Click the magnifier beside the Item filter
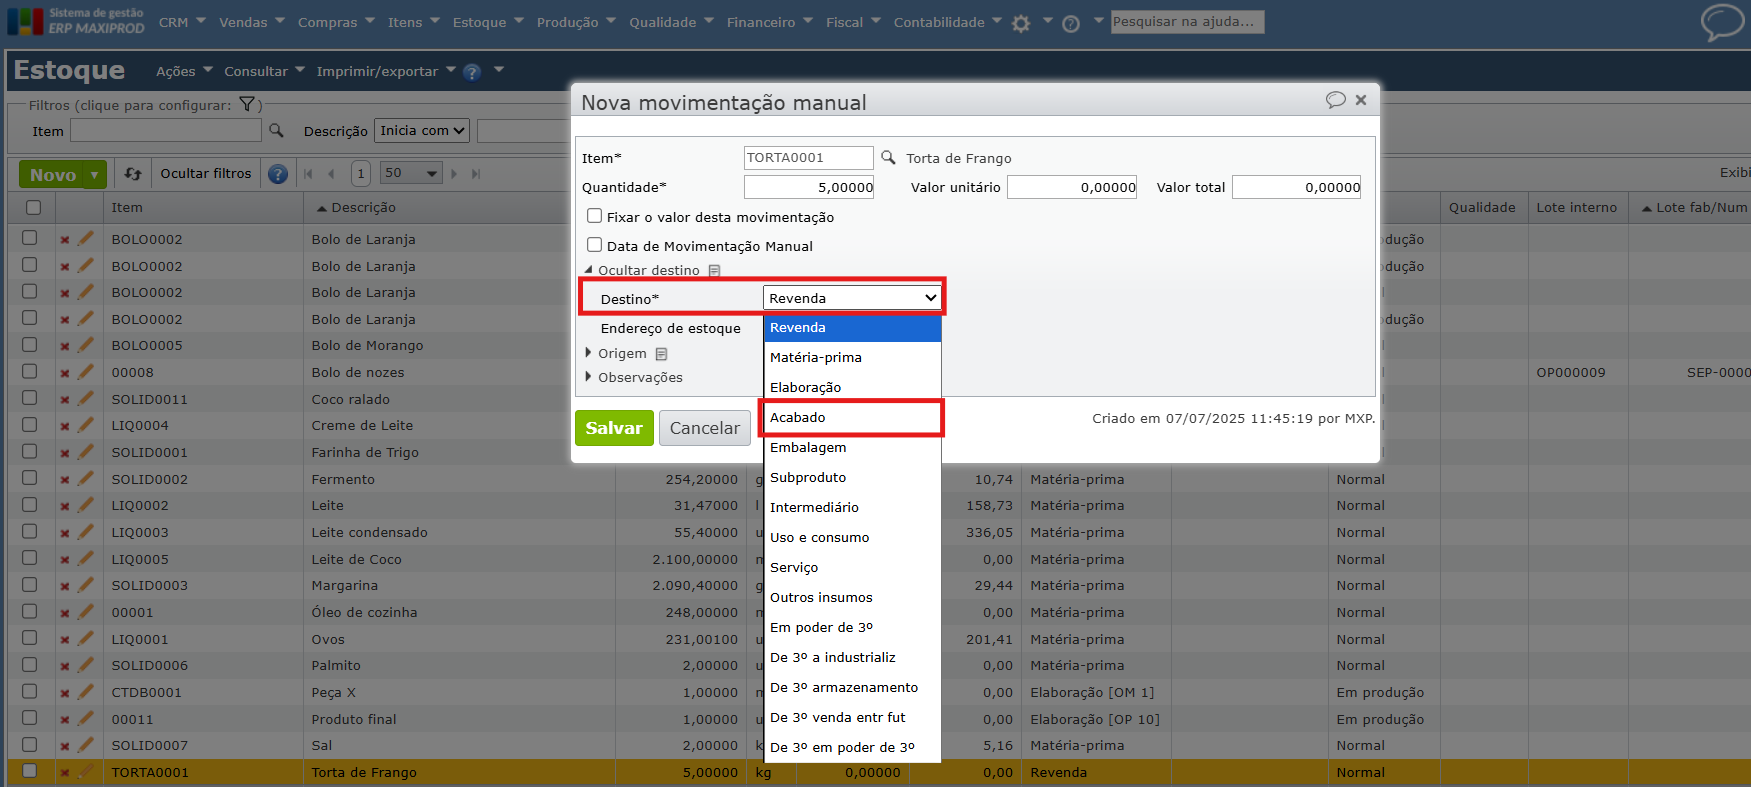The height and width of the screenshot is (787, 1751). point(277,131)
